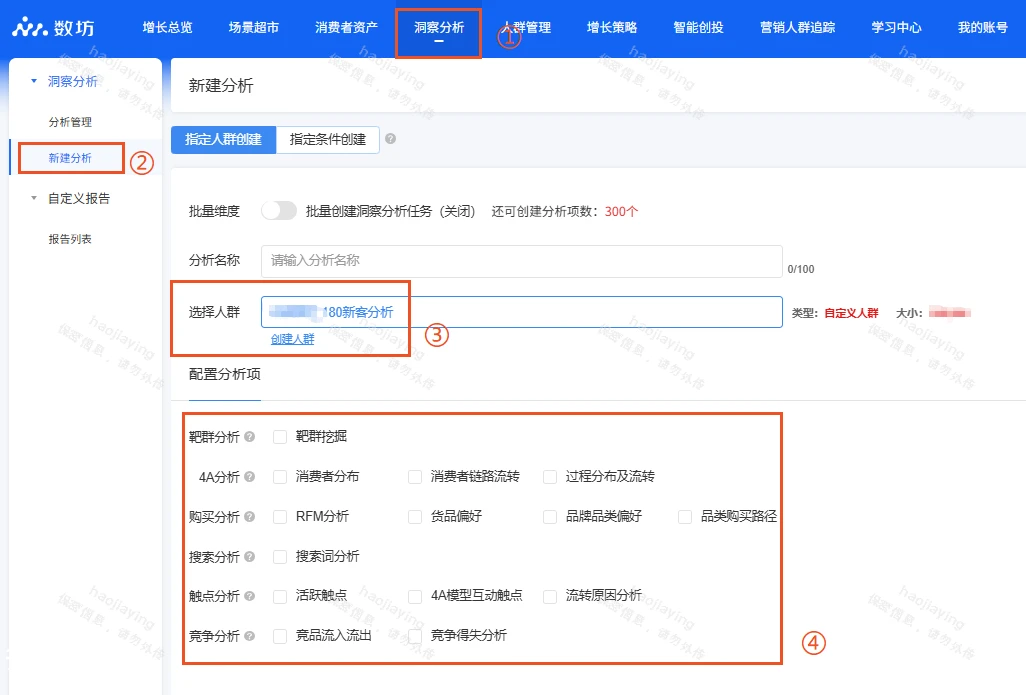Screen dimensions: 1026x695
Task: Check the 搜索词分析 checkbox
Action: coord(280,557)
